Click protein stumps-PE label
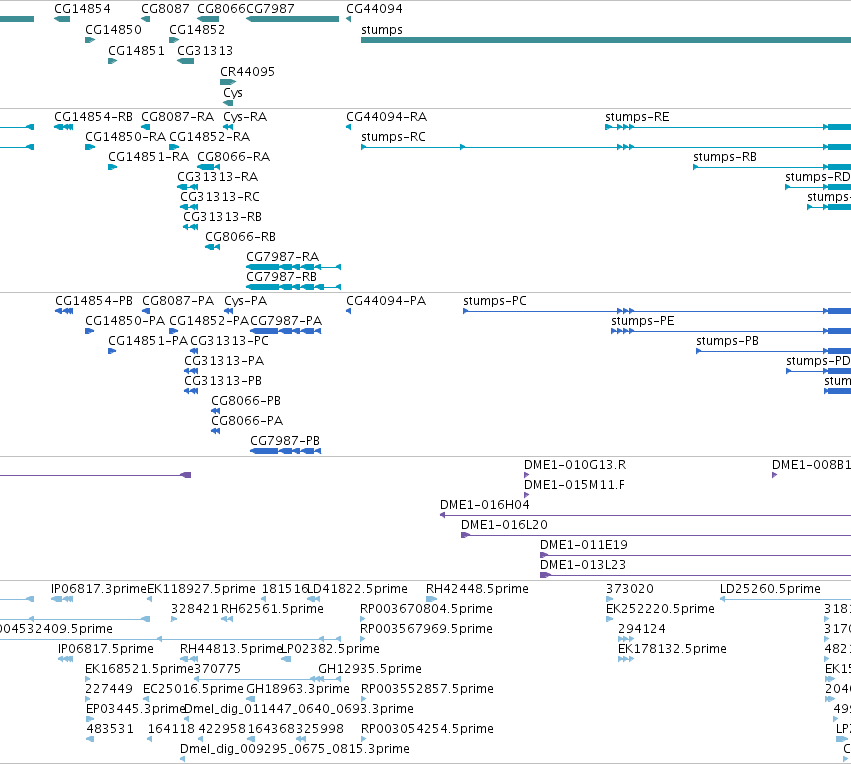 click(x=643, y=321)
